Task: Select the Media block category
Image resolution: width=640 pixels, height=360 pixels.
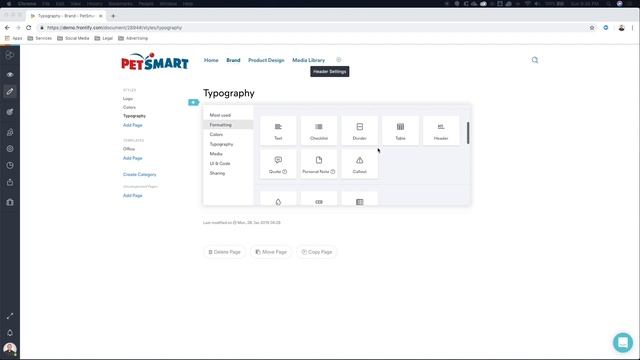Action: click(x=228, y=153)
